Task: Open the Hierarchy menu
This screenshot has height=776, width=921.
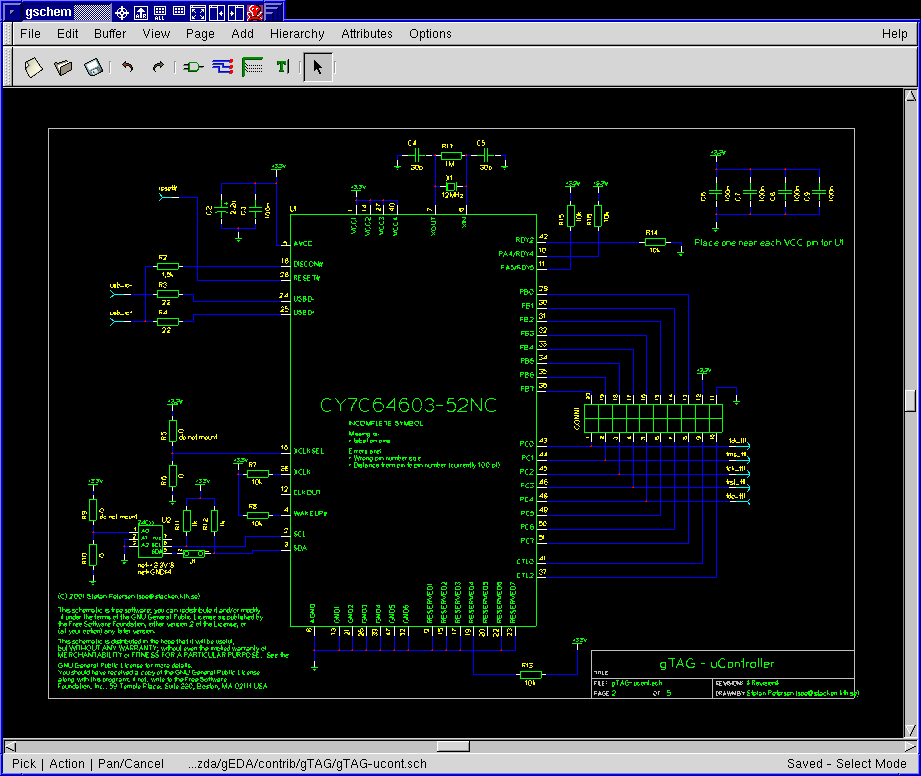Action: click(x=297, y=34)
